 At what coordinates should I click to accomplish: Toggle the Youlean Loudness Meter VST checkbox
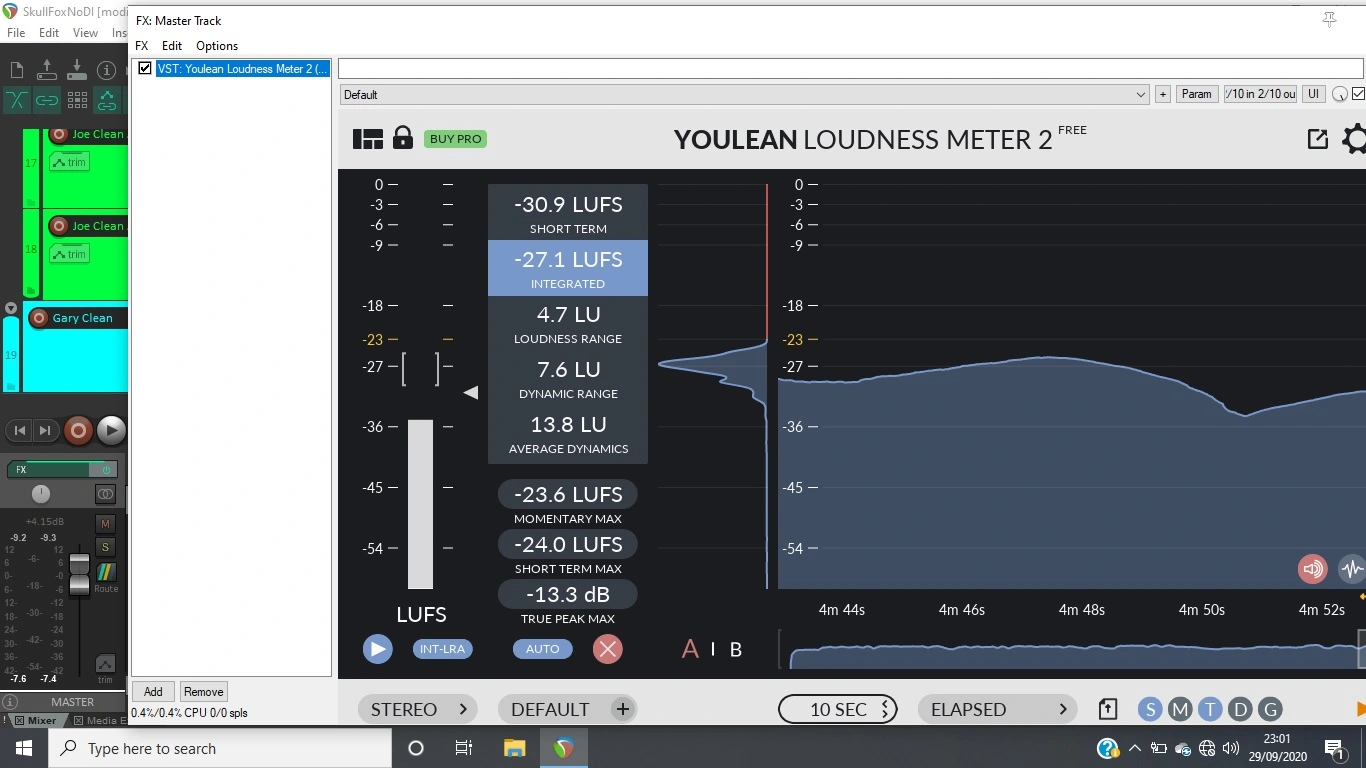point(145,69)
